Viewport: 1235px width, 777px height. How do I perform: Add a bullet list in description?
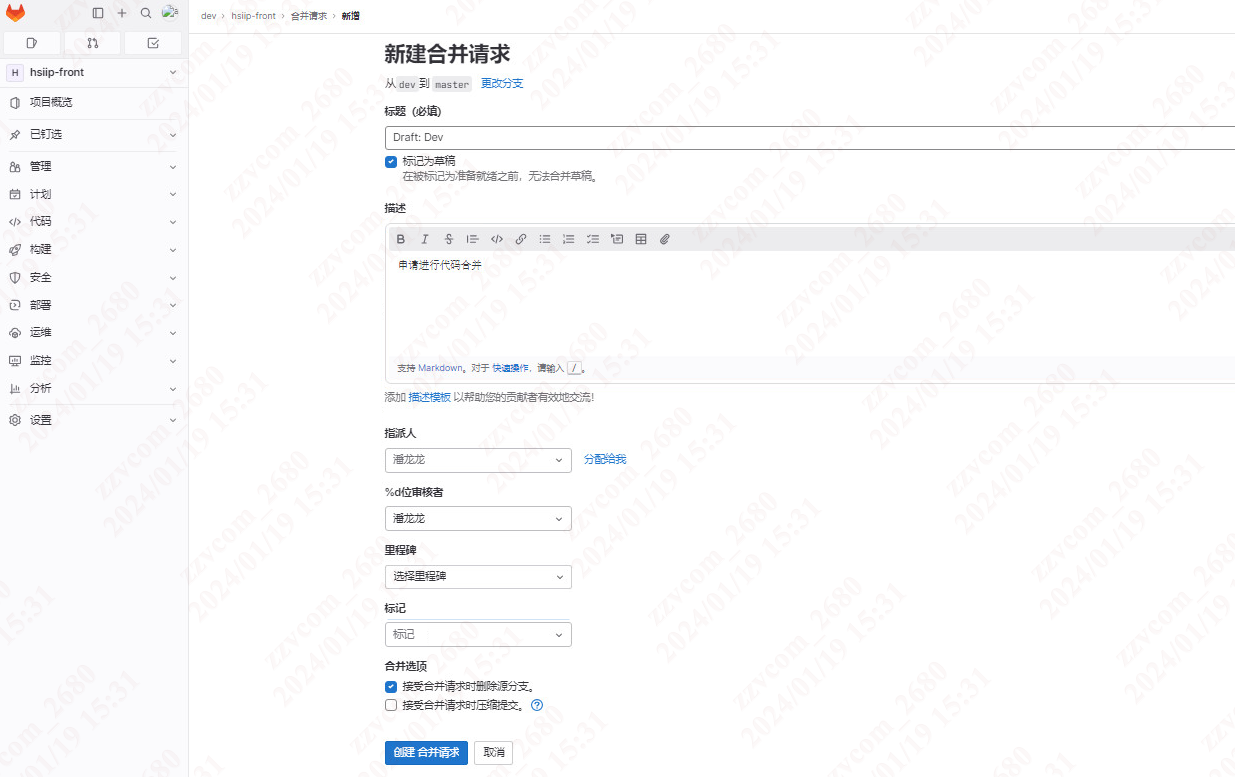(x=545, y=239)
